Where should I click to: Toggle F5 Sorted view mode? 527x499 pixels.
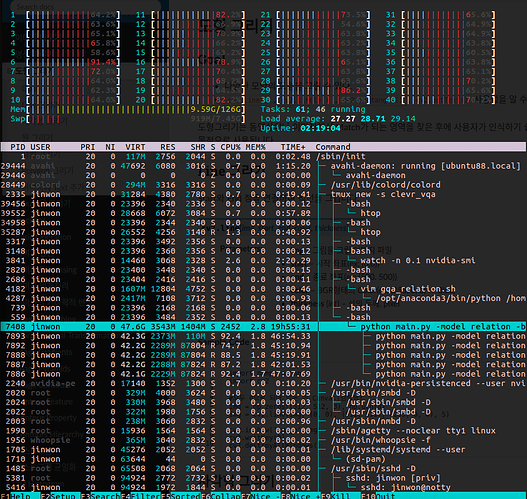pyautogui.click(x=180, y=496)
